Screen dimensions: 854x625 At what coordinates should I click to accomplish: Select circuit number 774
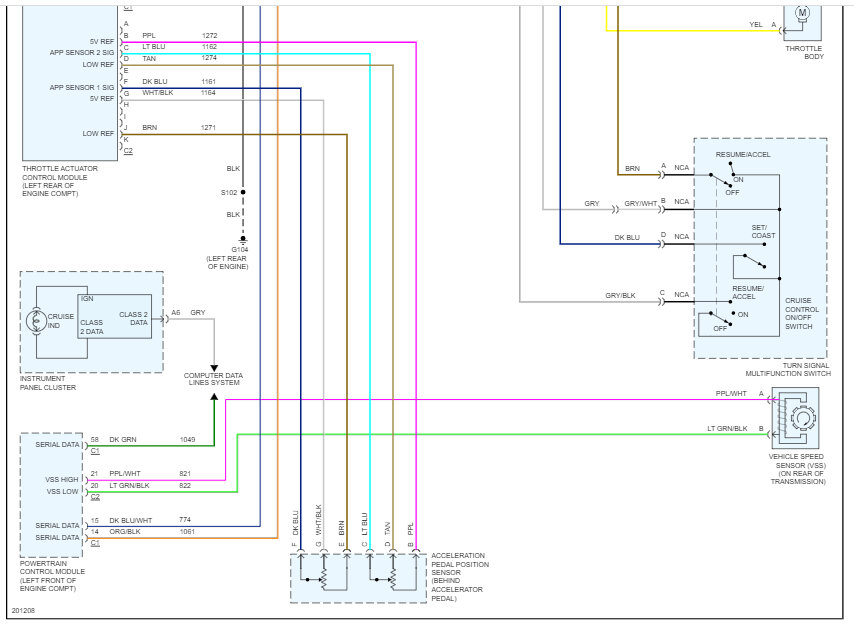(185, 519)
